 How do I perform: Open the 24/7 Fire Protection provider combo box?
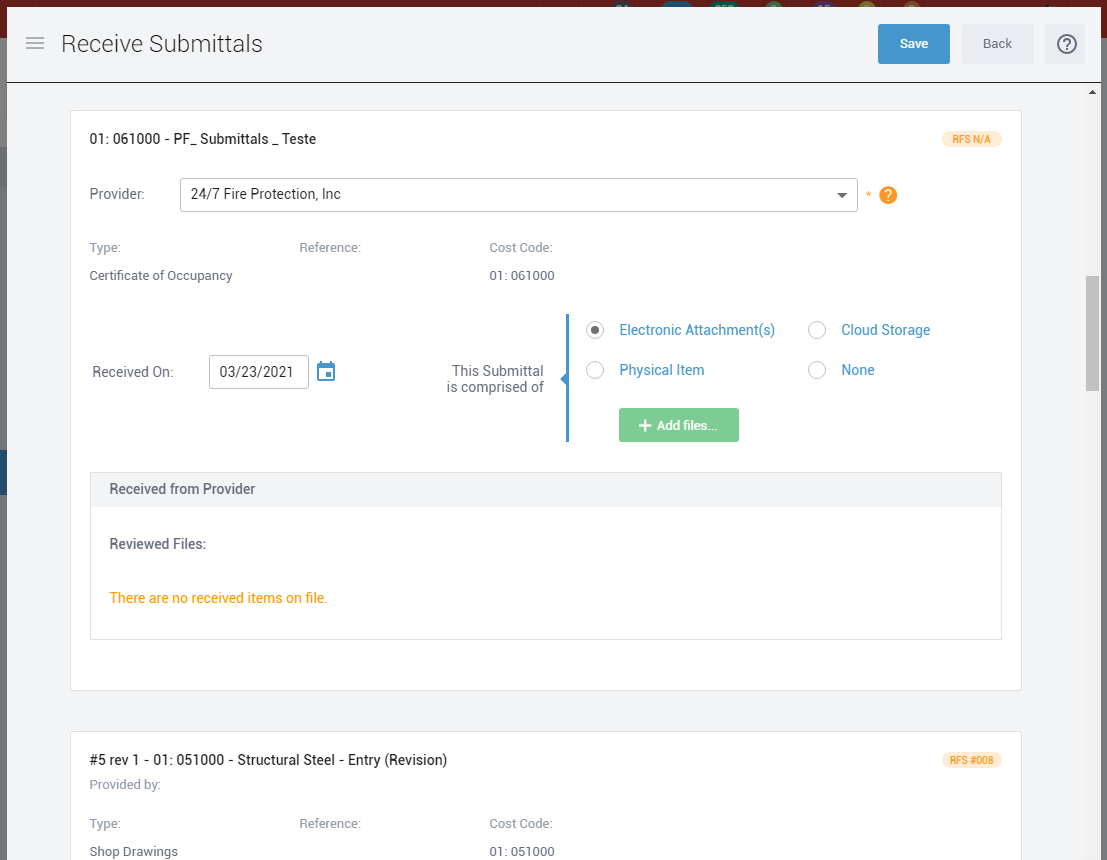pos(505,195)
